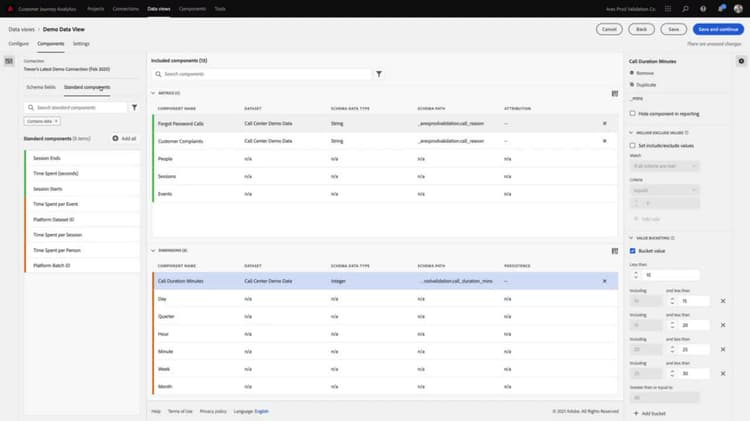Open column settings icon for Metrics table

[615, 93]
